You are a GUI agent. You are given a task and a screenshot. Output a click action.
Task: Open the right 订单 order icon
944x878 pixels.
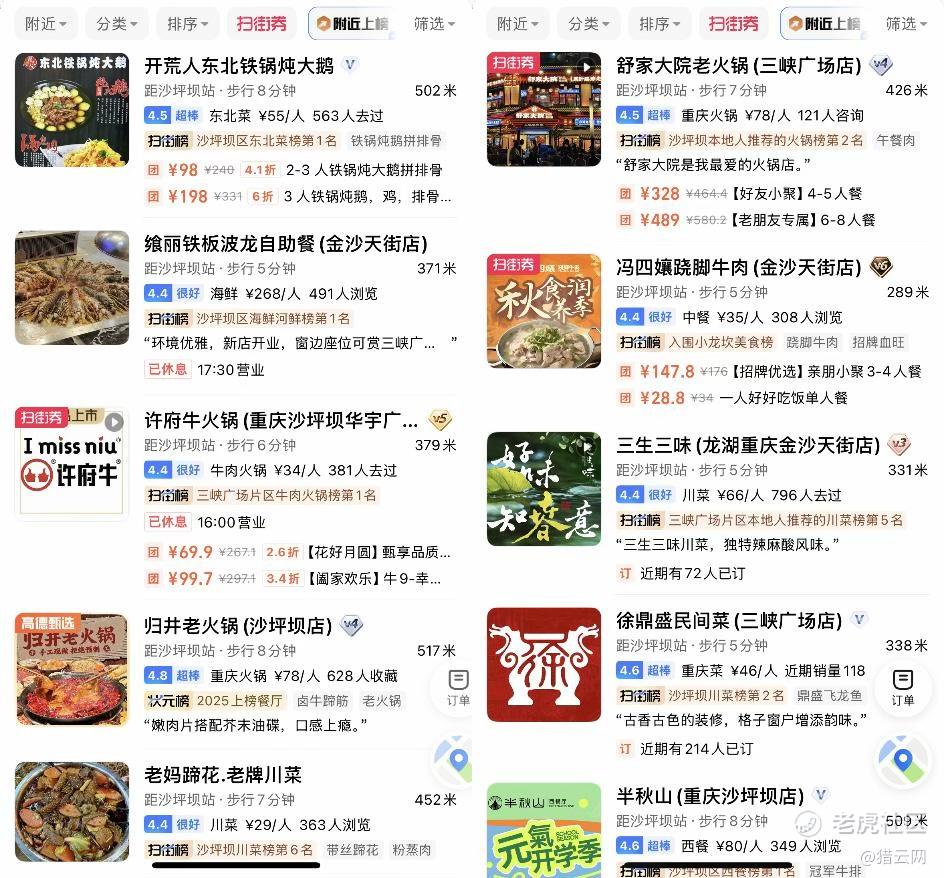902,687
